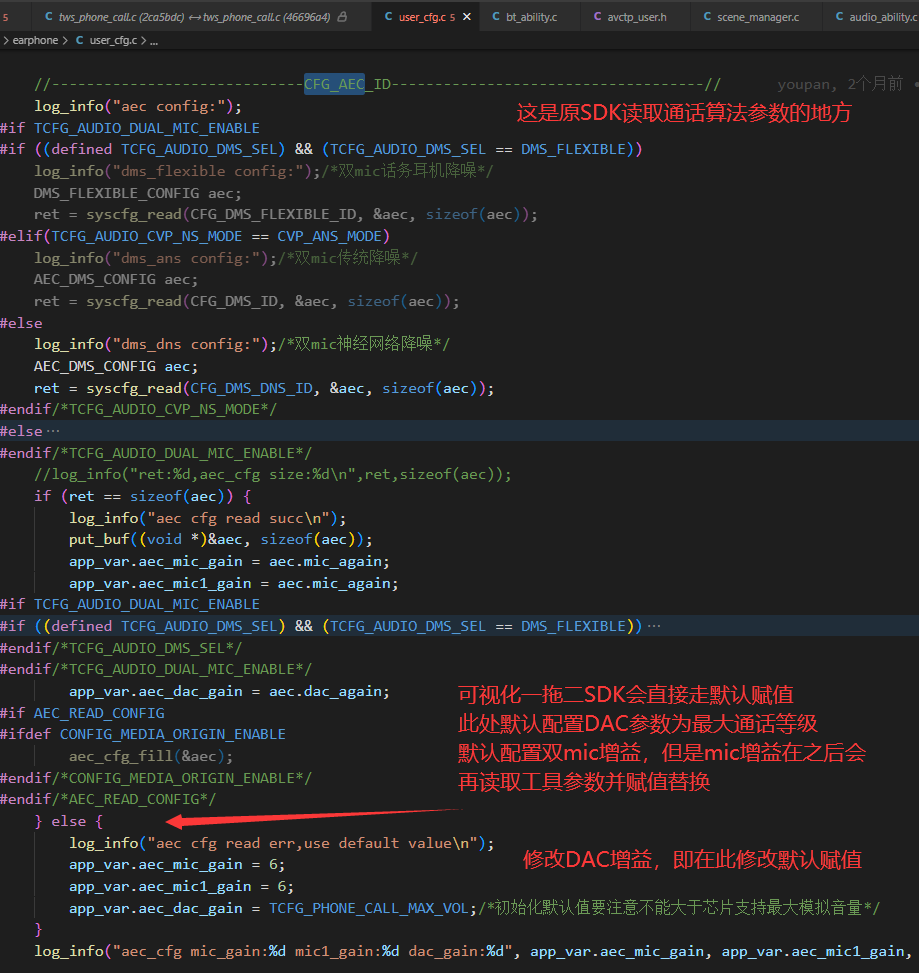
Task: Open the tws_phone_call.c diff comparison tab
Action: 194,17
